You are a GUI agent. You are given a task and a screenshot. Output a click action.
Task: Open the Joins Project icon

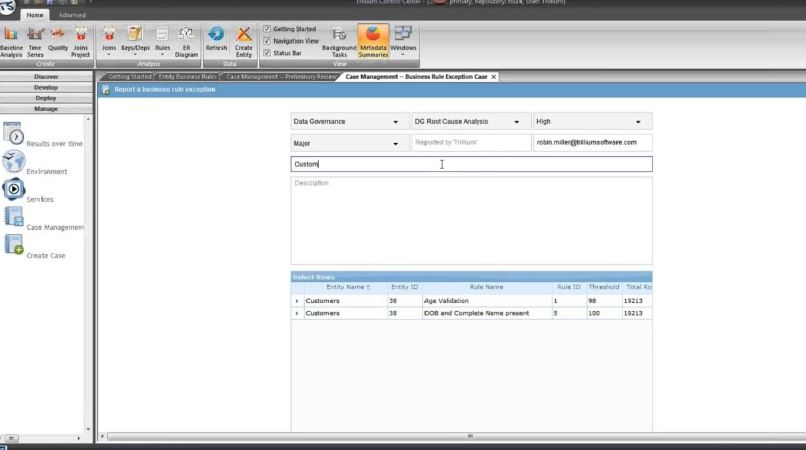tap(80, 42)
